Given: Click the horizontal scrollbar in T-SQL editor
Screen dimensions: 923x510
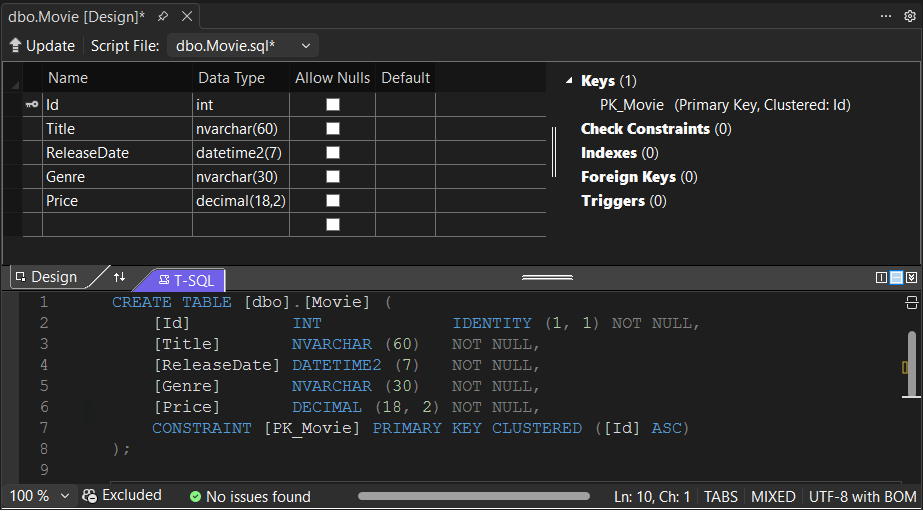Looking at the screenshot, I should tap(474, 496).
